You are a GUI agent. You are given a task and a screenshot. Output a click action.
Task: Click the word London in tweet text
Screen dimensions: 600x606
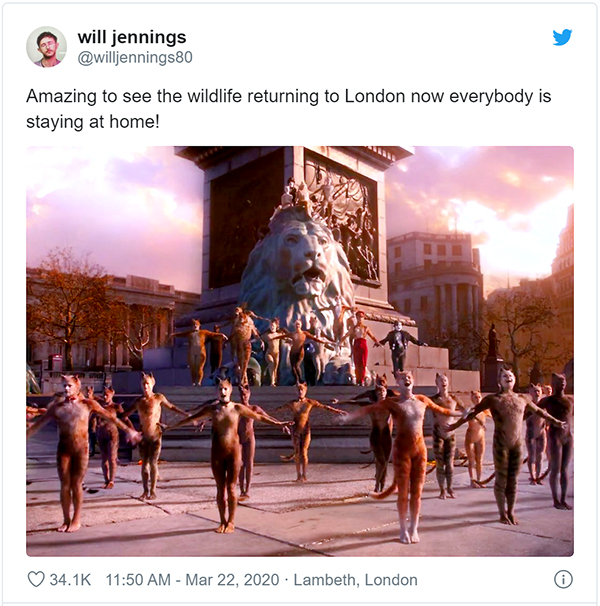point(374,96)
